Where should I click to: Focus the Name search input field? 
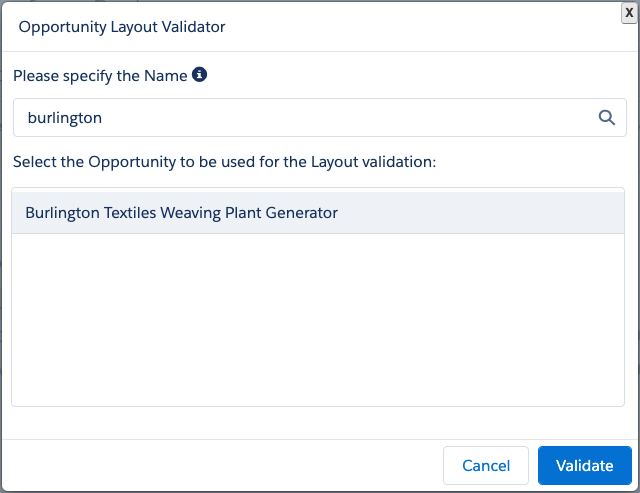(300, 117)
